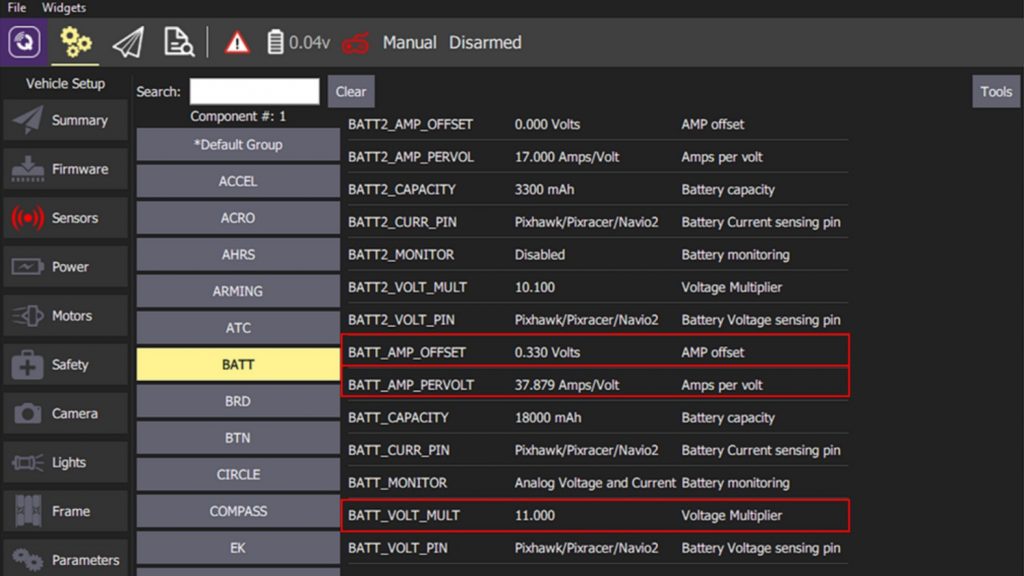Select the COMPASS parameter group

coord(238,511)
